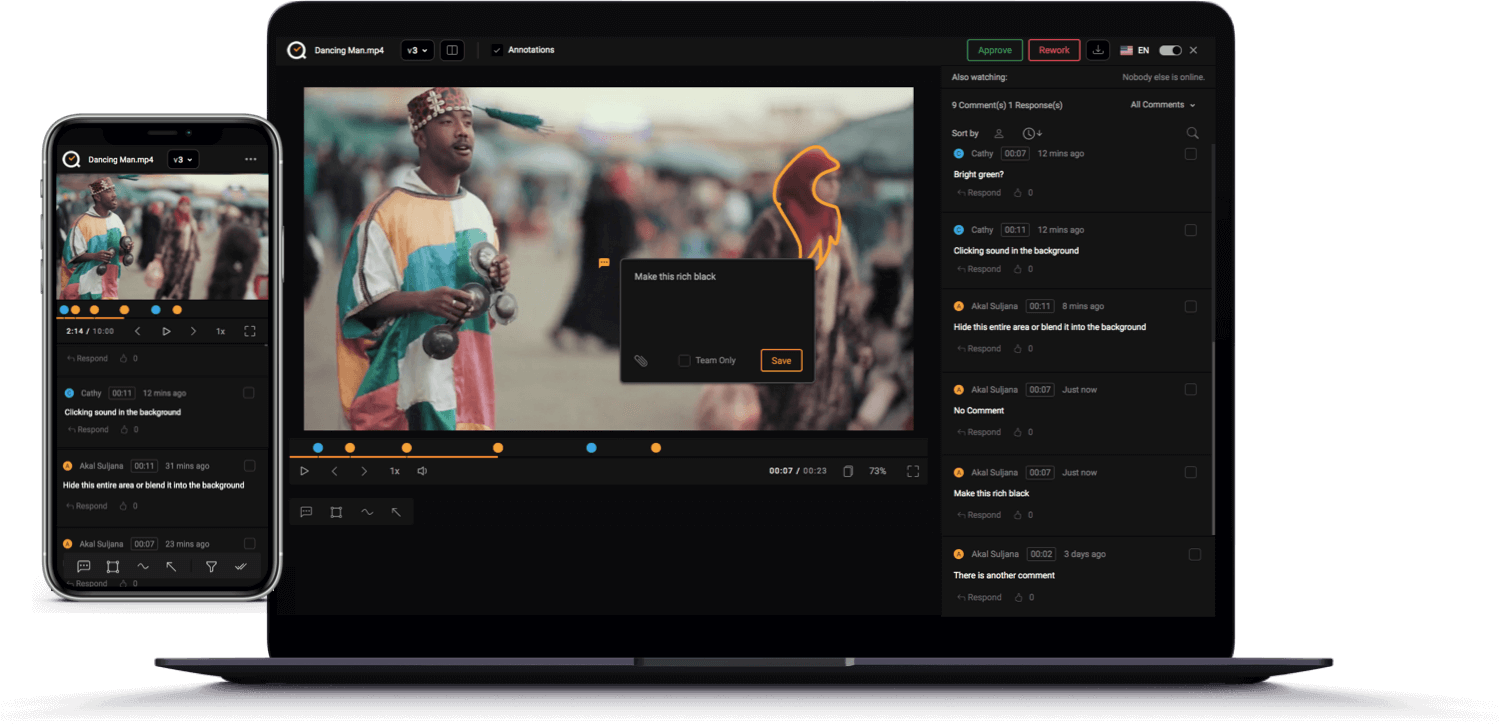Sort comments by time clock icon
Screen dimensions: 1501x725
tap(1032, 133)
